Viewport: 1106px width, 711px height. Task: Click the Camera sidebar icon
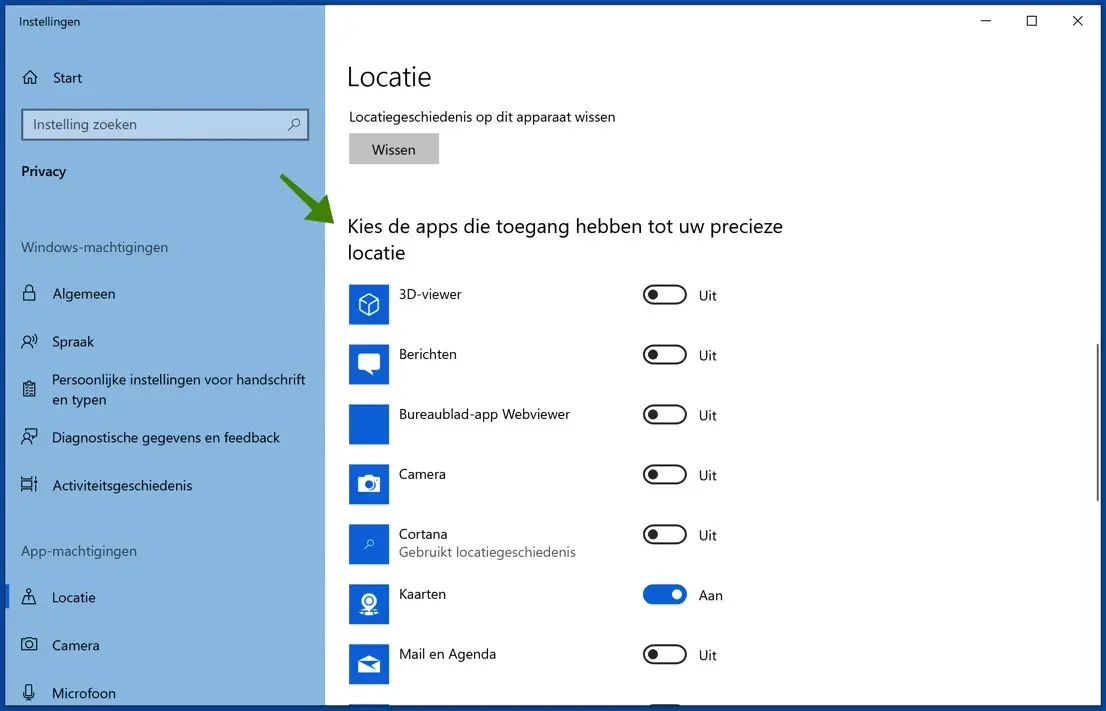click(x=29, y=644)
